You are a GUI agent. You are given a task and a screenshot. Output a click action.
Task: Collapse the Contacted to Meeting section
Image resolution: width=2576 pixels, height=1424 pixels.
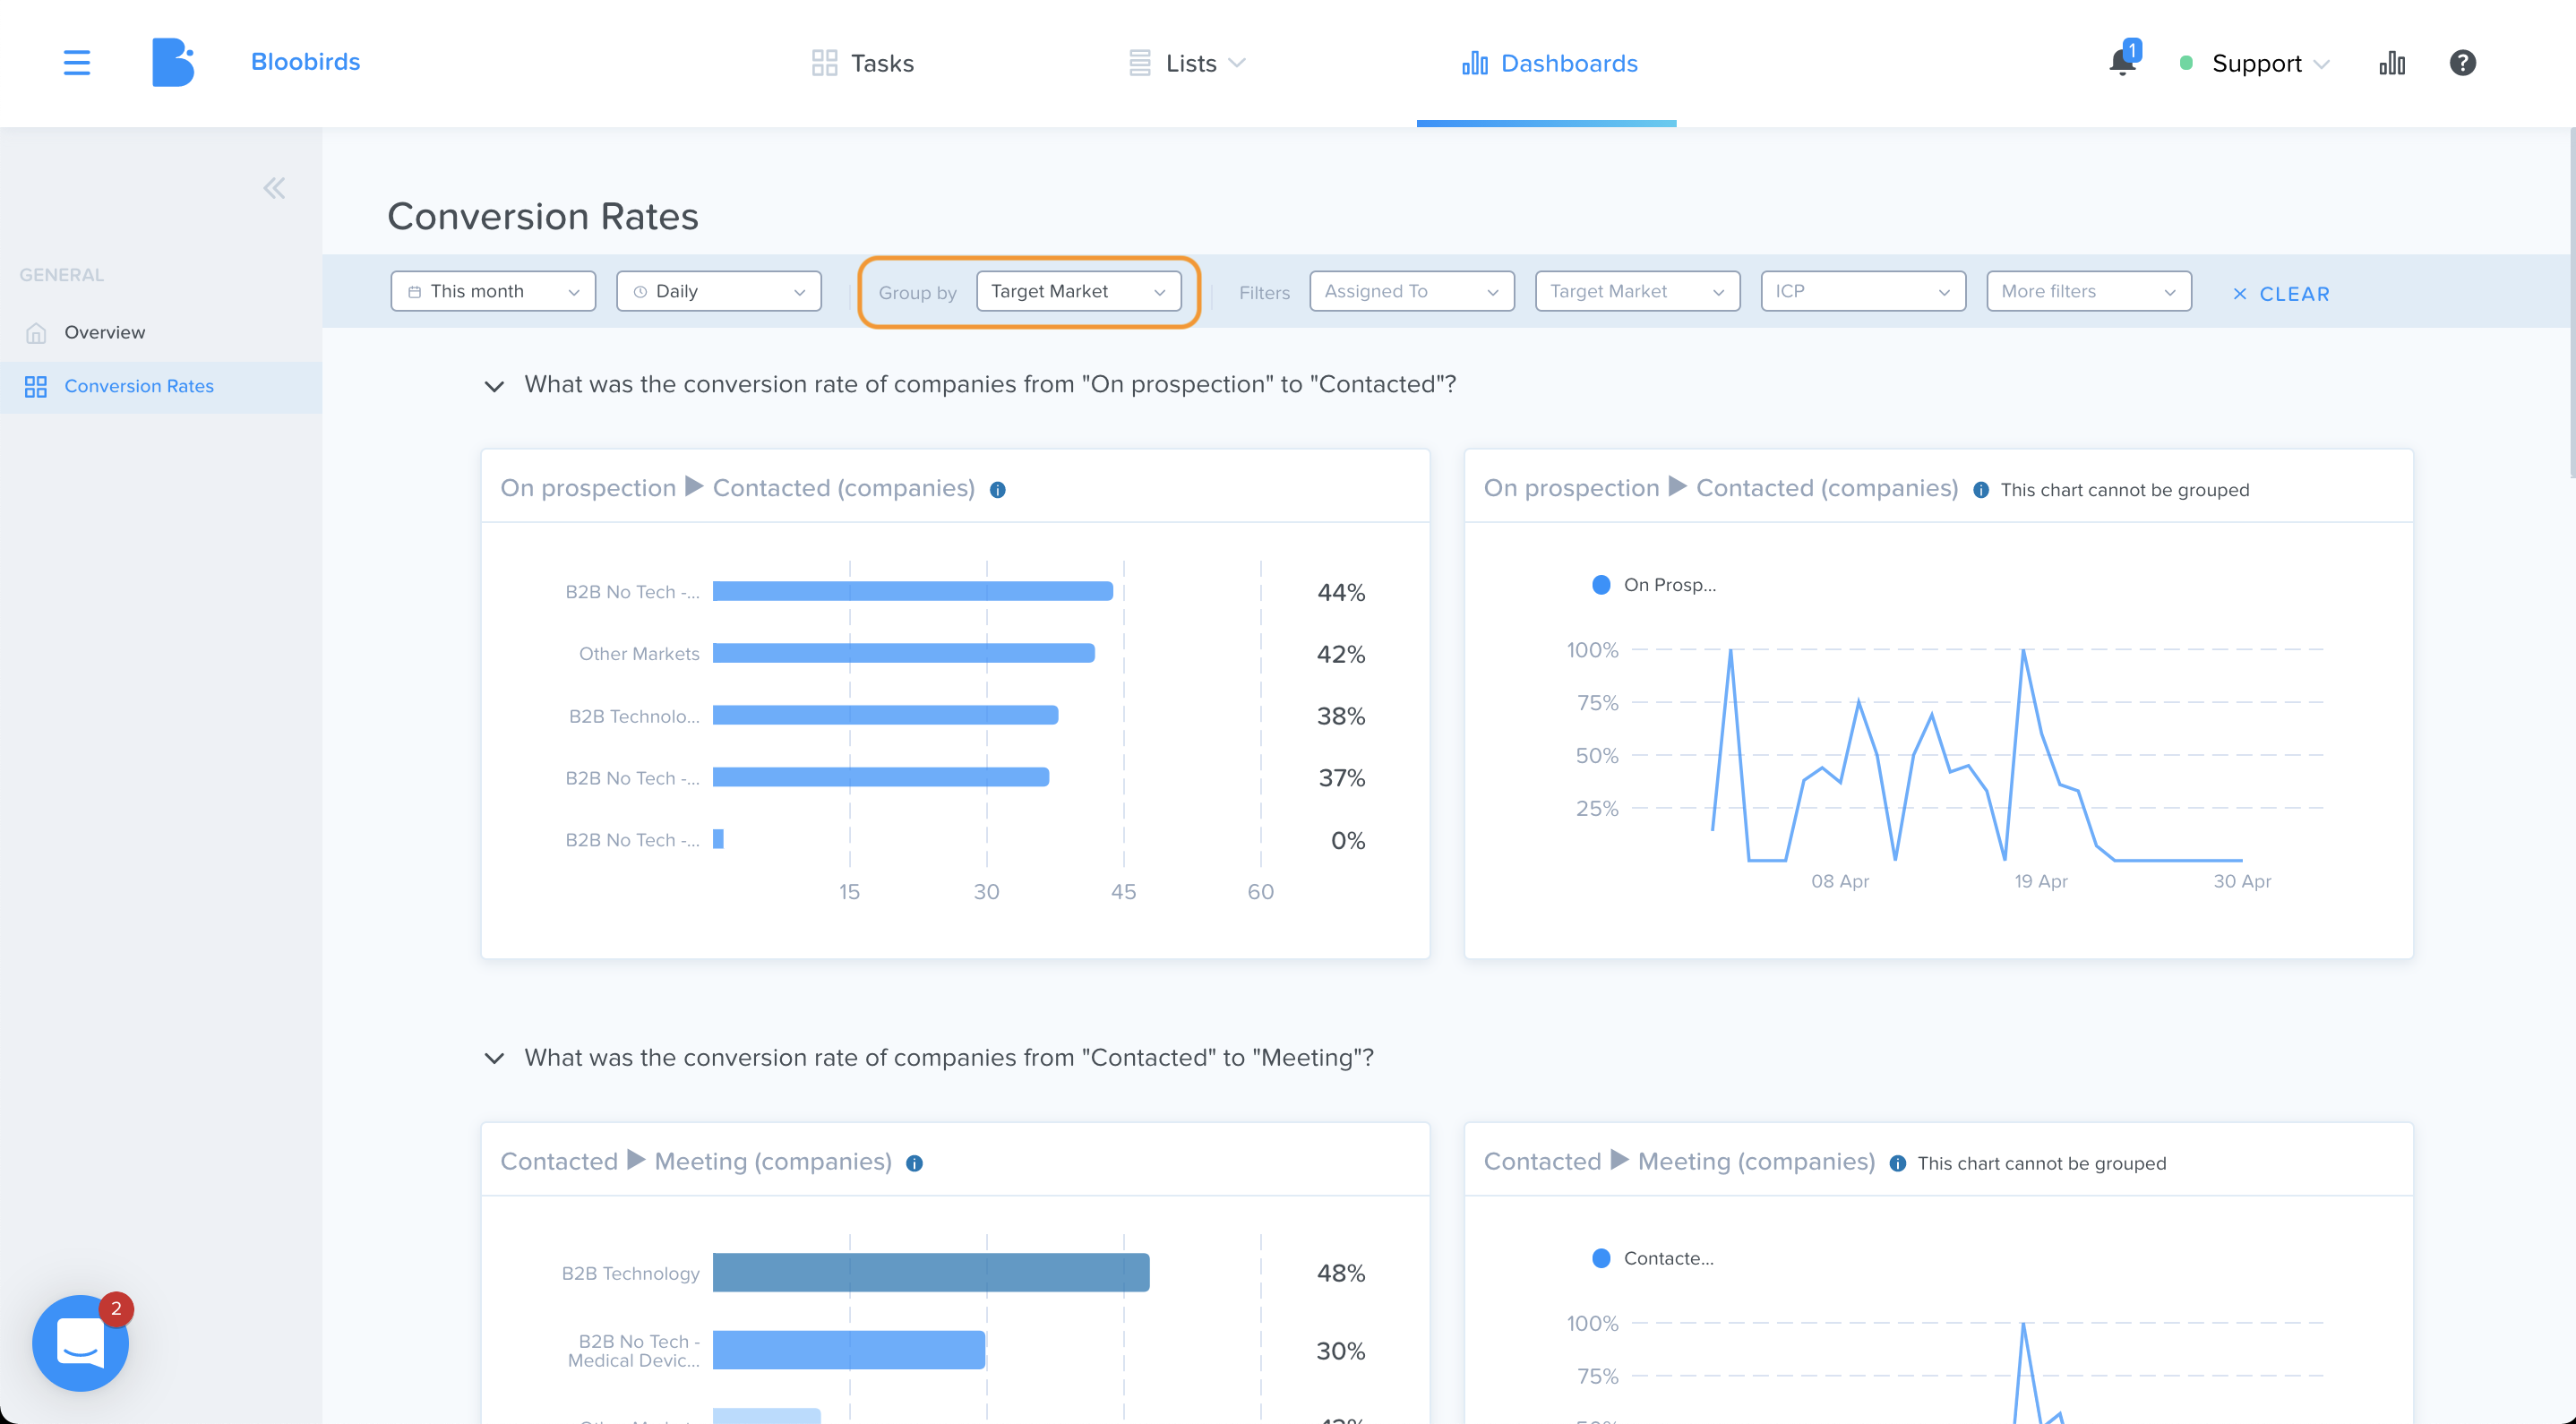(494, 1058)
